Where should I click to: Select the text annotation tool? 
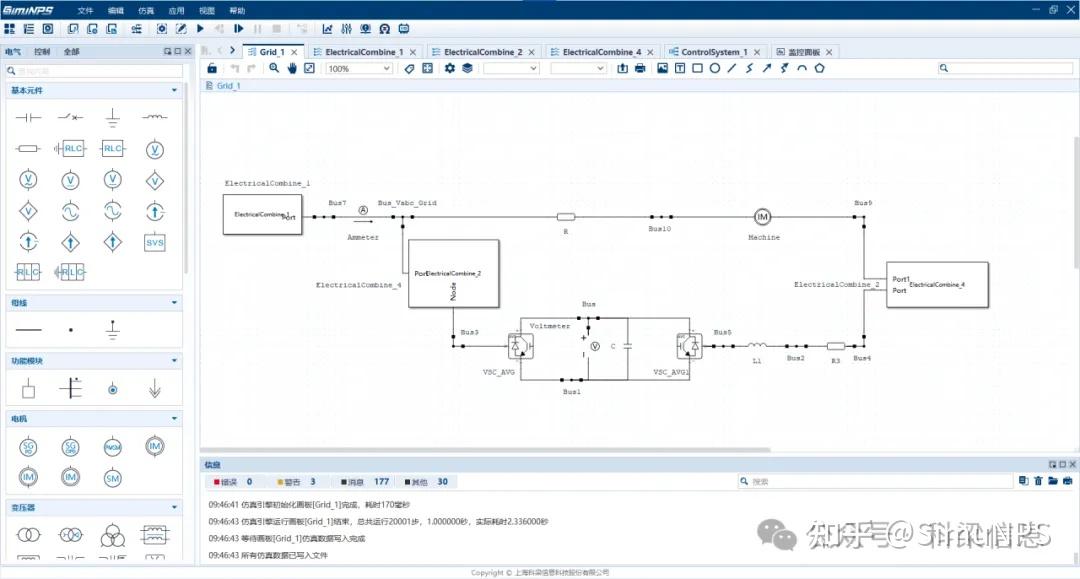[x=679, y=68]
